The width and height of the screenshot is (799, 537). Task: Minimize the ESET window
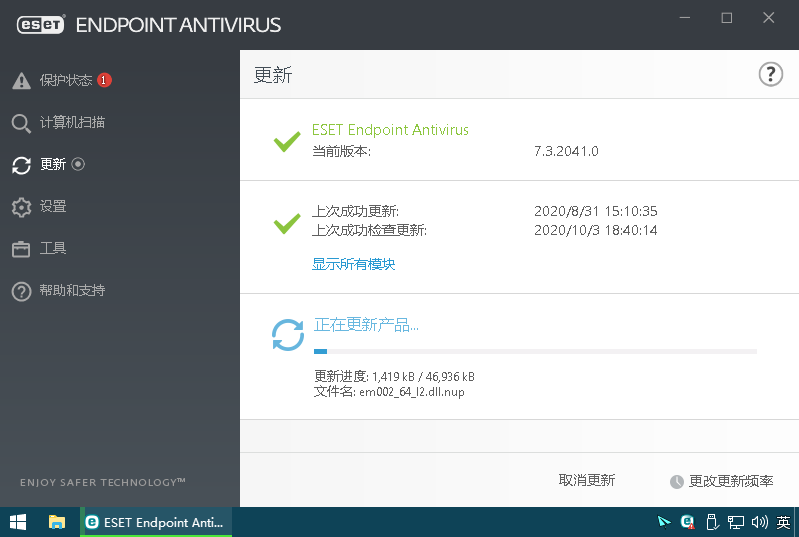[x=685, y=18]
